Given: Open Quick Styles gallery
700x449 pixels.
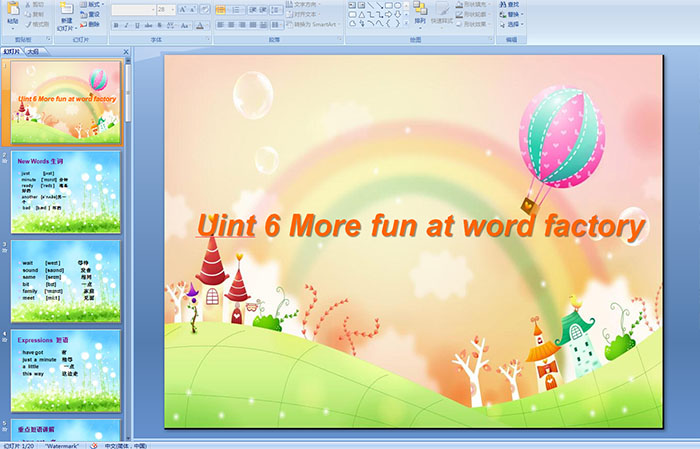Looking at the screenshot, I should pos(442,13).
